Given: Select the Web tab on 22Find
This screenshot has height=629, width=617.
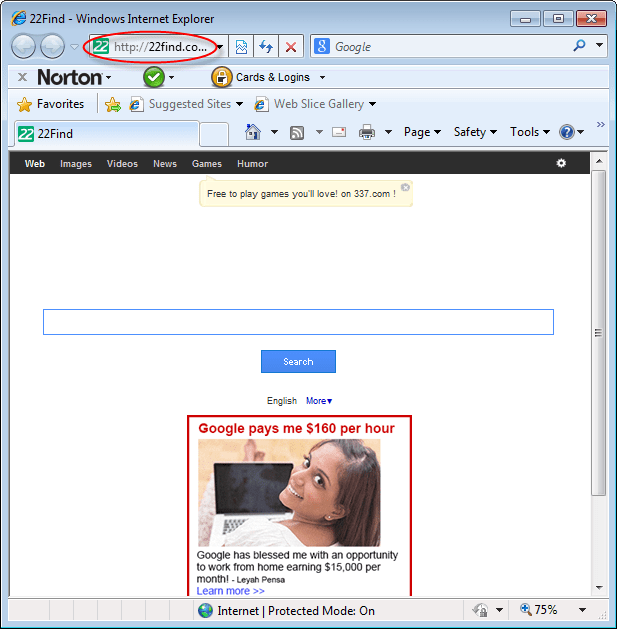Looking at the screenshot, I should click(x=35, y=164).
